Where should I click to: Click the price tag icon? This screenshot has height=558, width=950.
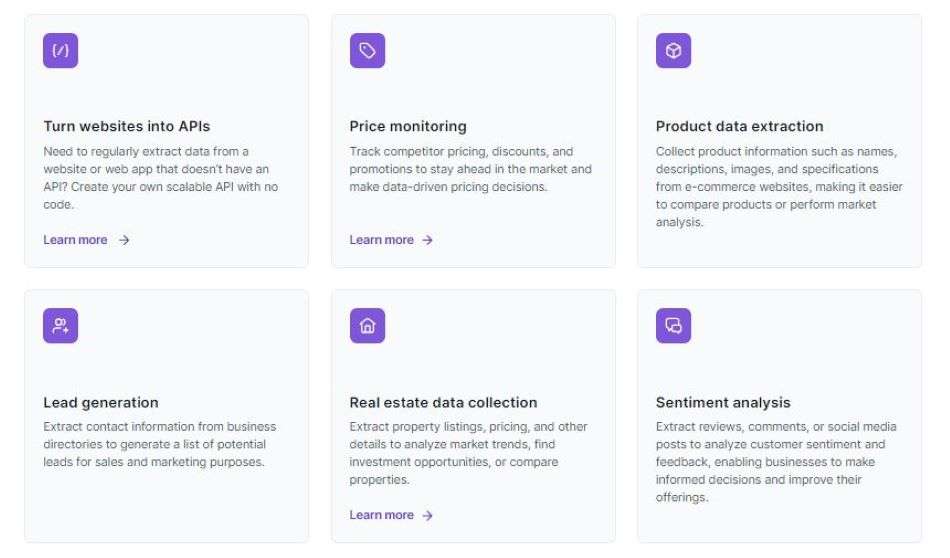[x=367, y=51]
